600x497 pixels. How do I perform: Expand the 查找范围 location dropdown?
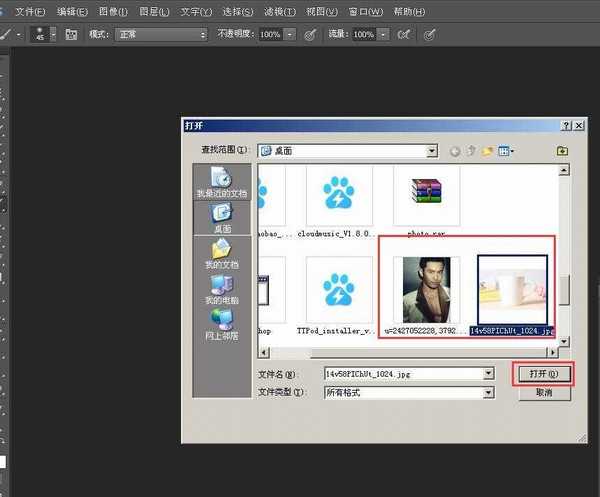[x=432, y=151]
